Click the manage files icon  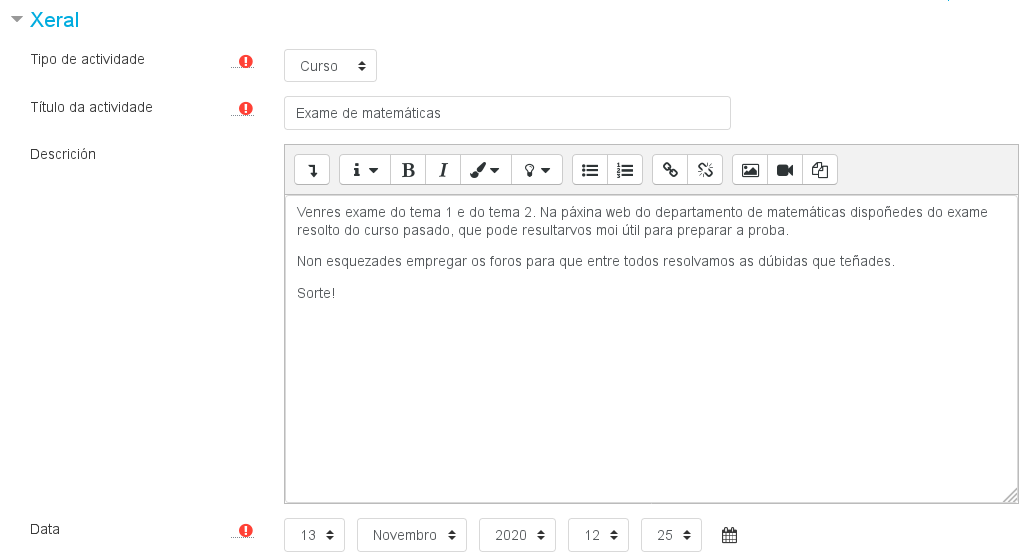tap(820, 170)
